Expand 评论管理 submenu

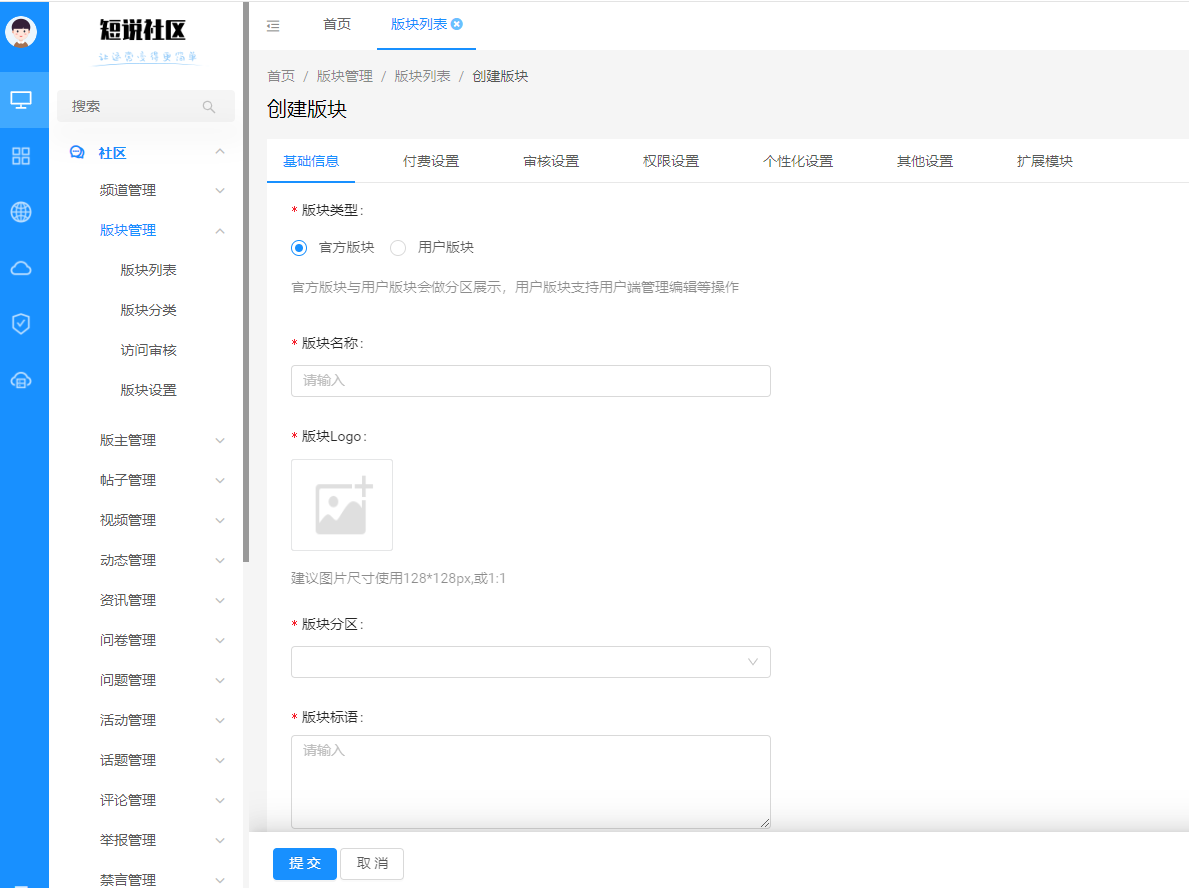pyautogui.click(x=220, y=800)
